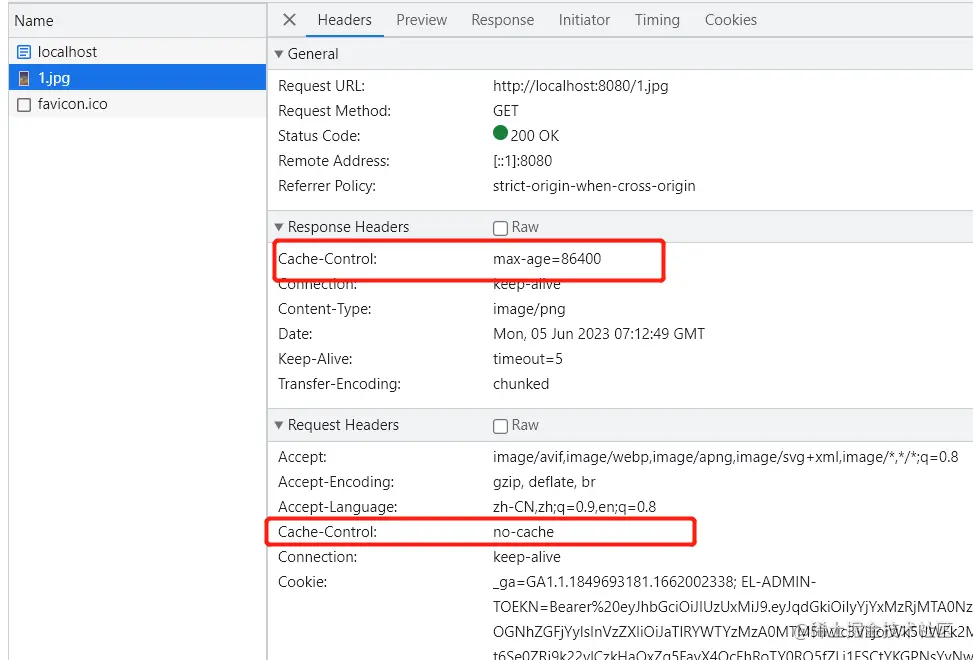
Task: Switch to the Initiator tab
Action: coord(584,20)
